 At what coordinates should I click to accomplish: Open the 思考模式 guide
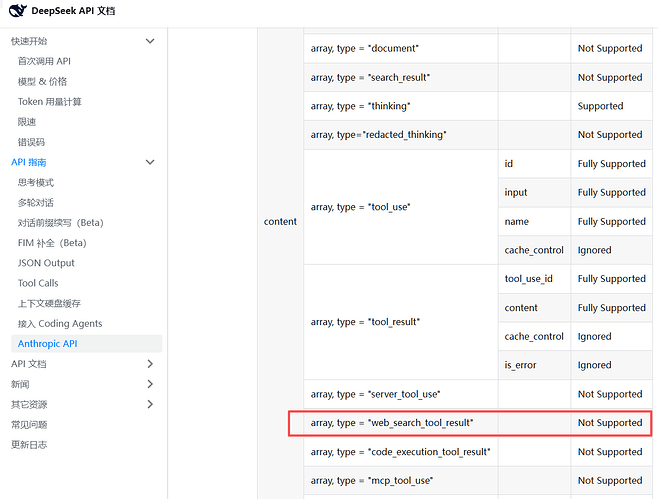point(36,182)
